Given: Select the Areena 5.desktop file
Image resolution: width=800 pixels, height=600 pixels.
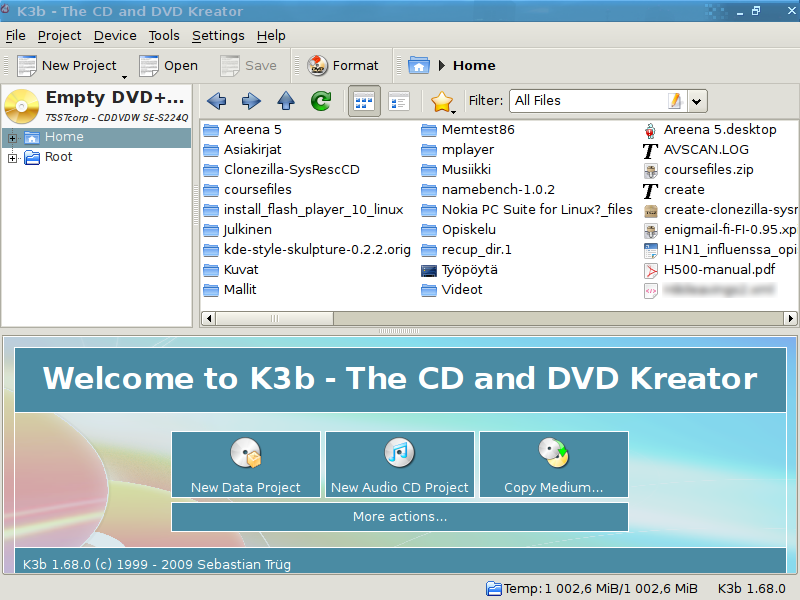Looking at the screenshot, I should click(710, 130).
